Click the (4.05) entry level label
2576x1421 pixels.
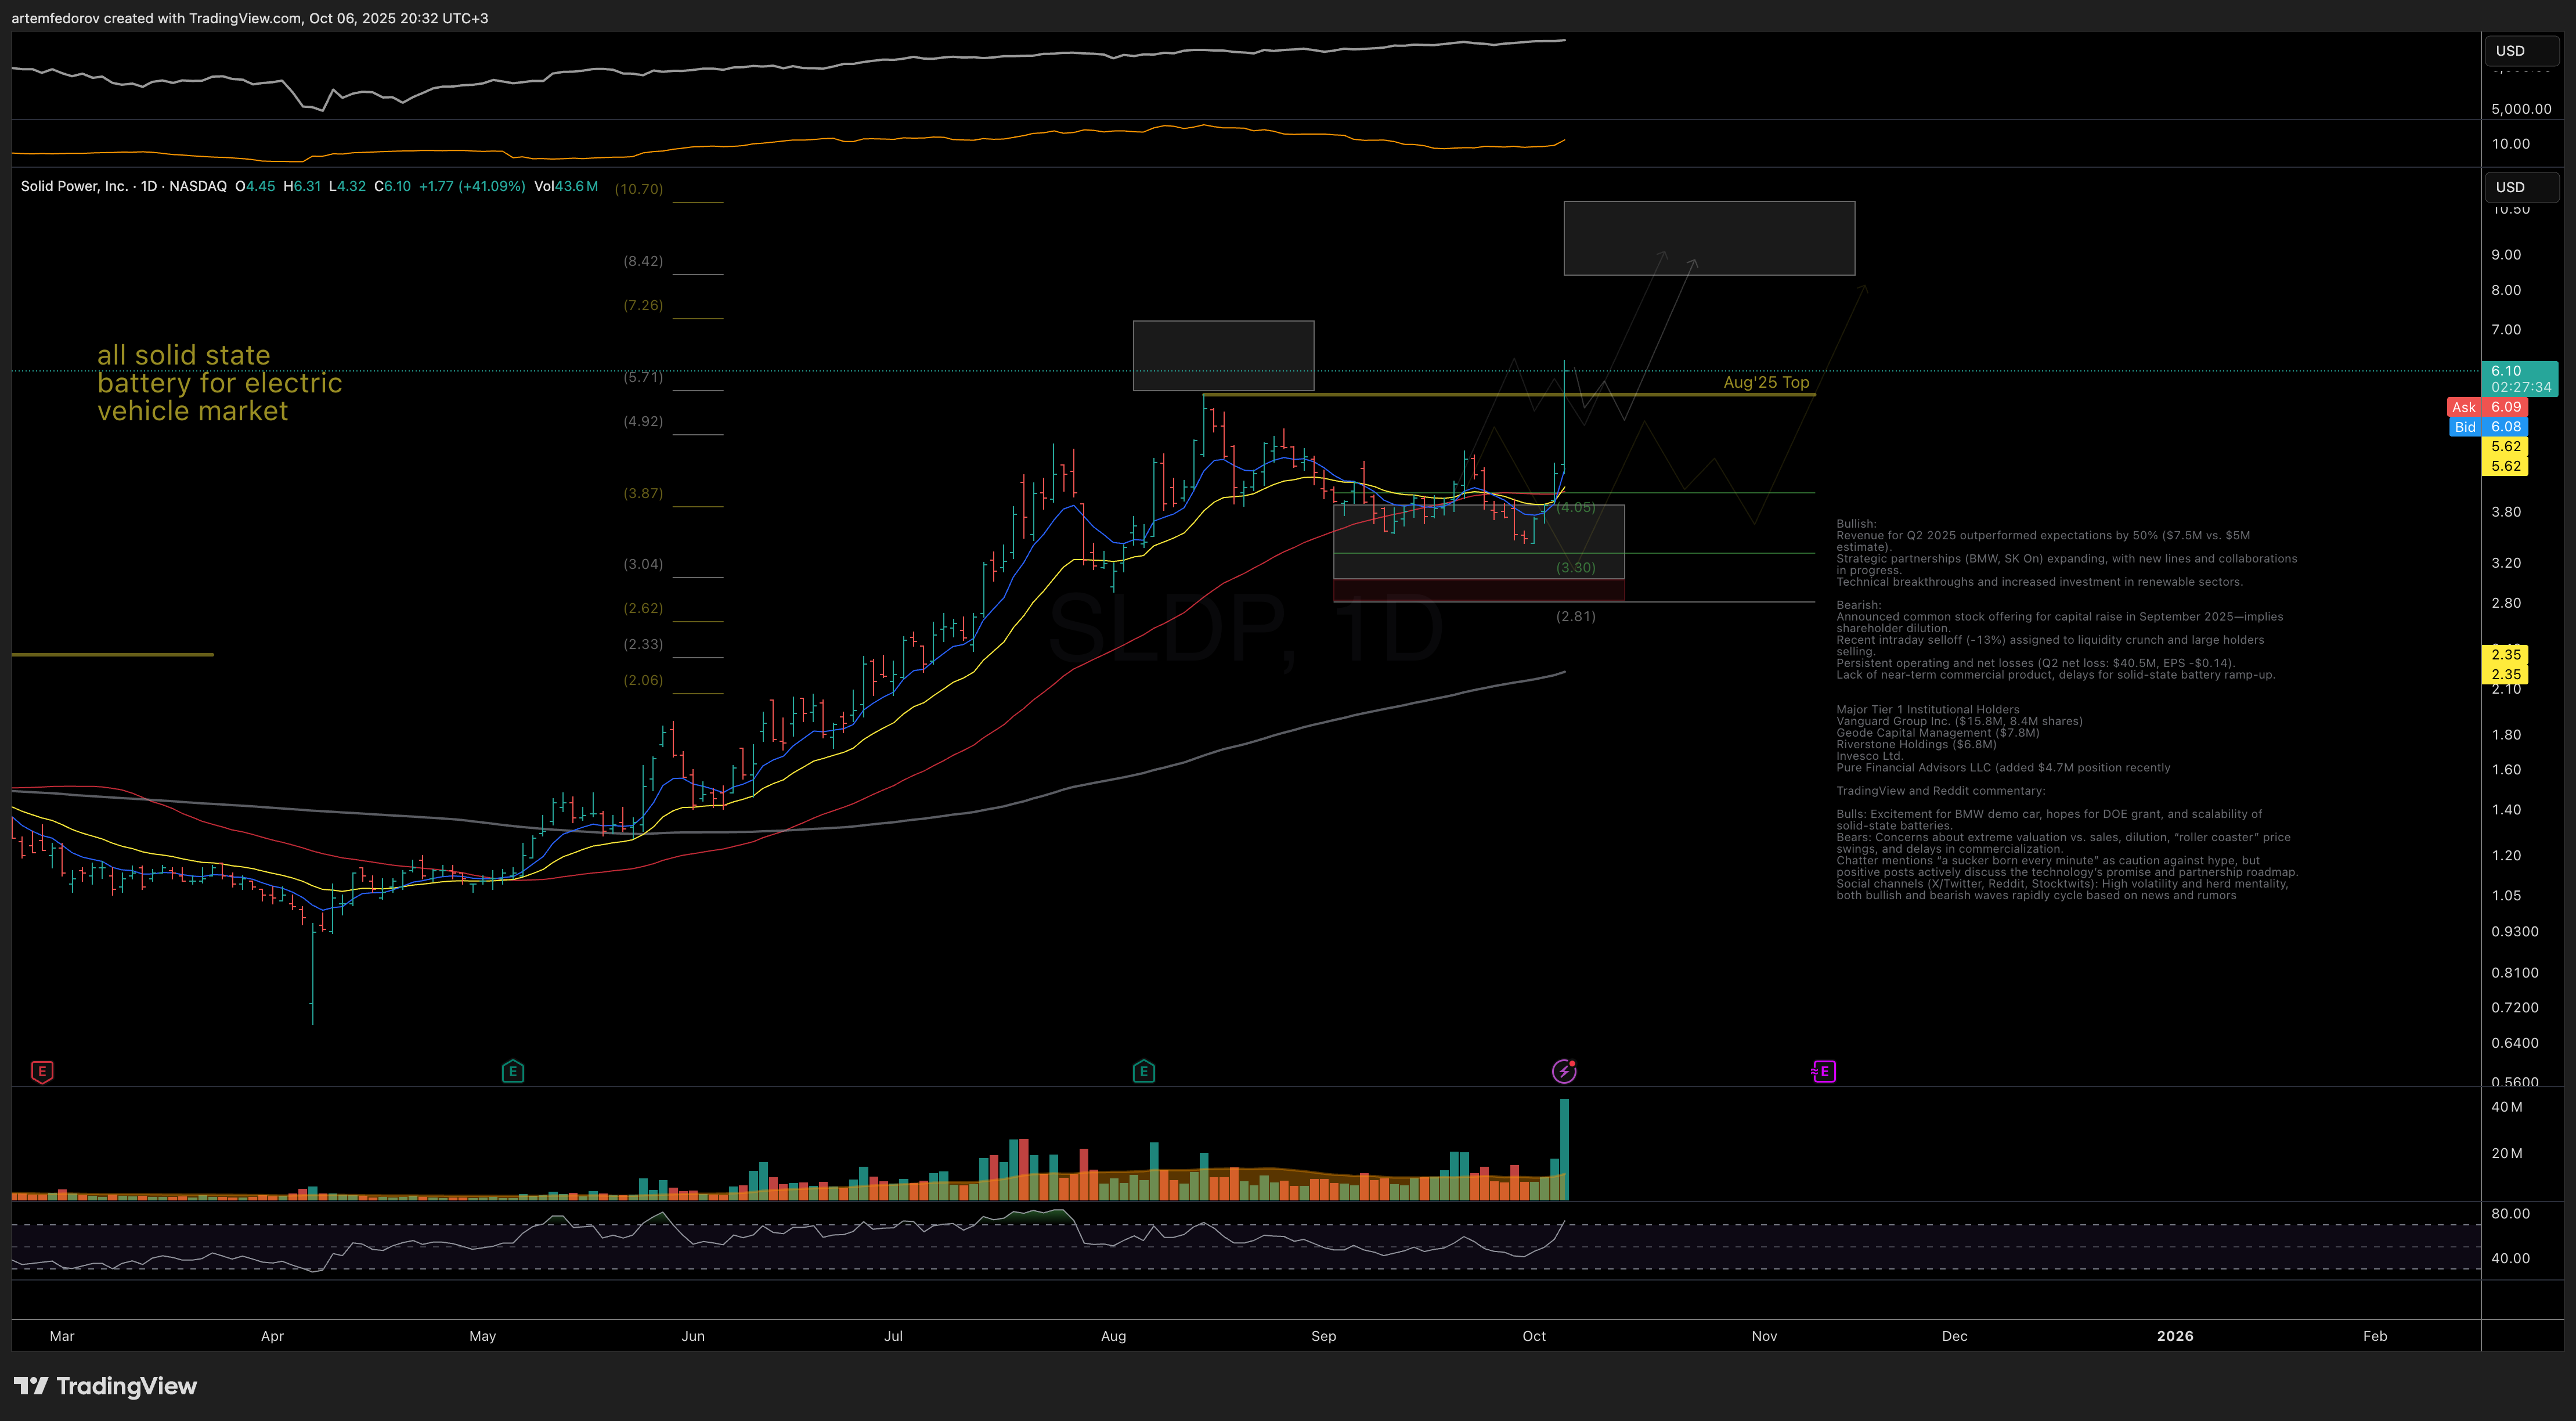1576,508
